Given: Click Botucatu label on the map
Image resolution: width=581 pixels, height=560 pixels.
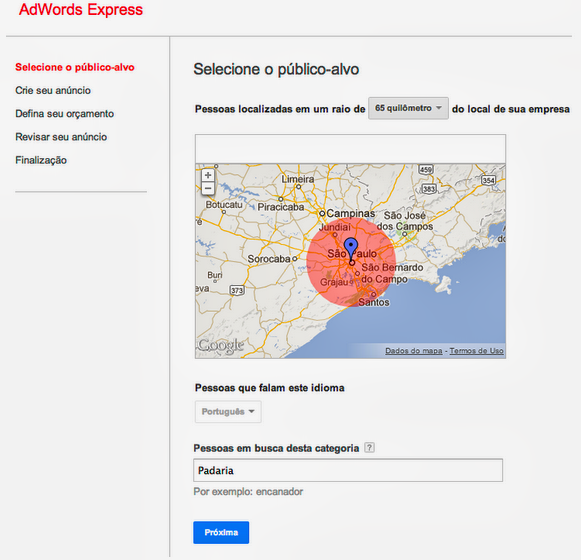Looking at the screenshot, I should (224, 205).
